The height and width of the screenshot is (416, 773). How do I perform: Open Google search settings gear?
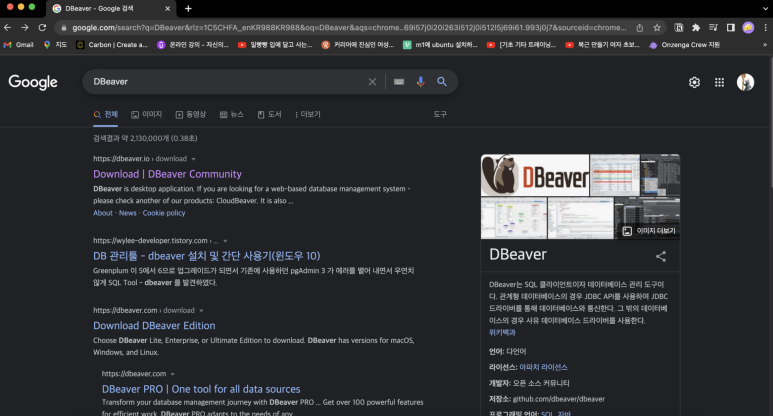pos(694,82)
